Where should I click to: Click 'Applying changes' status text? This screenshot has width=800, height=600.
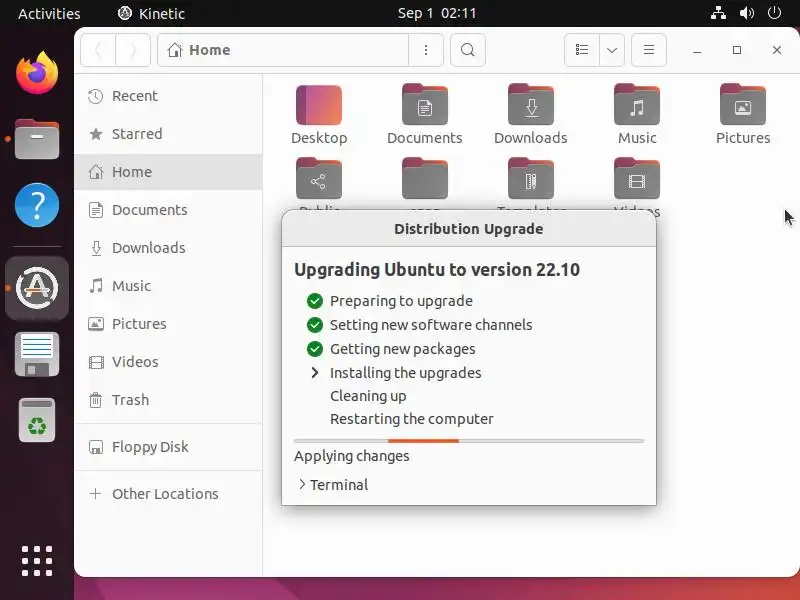pyautogui.click(x=352, y=456)
